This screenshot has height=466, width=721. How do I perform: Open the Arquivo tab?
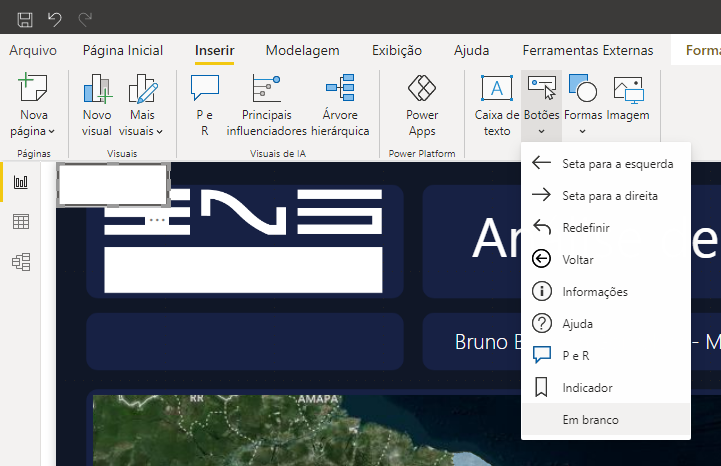pyautogui.click(x=33, y=50)
